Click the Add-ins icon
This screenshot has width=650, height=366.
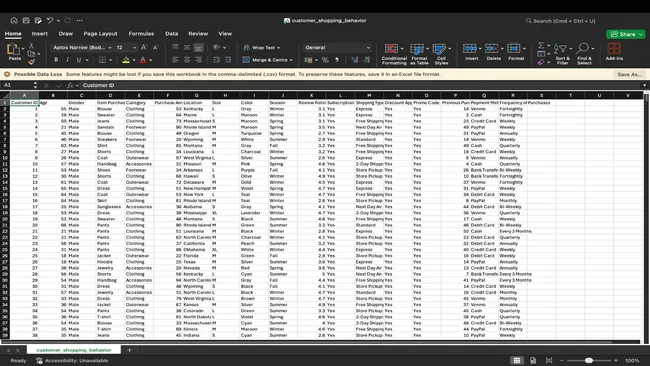[x=614, y=49]
